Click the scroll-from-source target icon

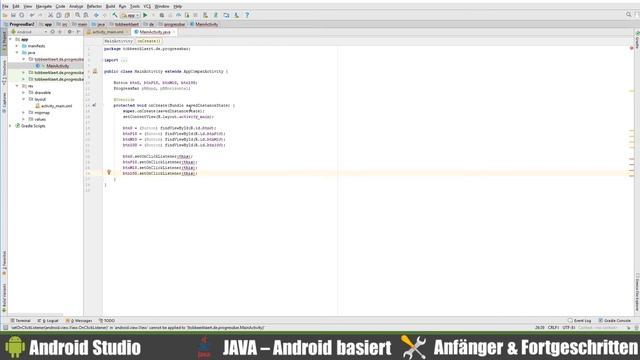(52, 31)
